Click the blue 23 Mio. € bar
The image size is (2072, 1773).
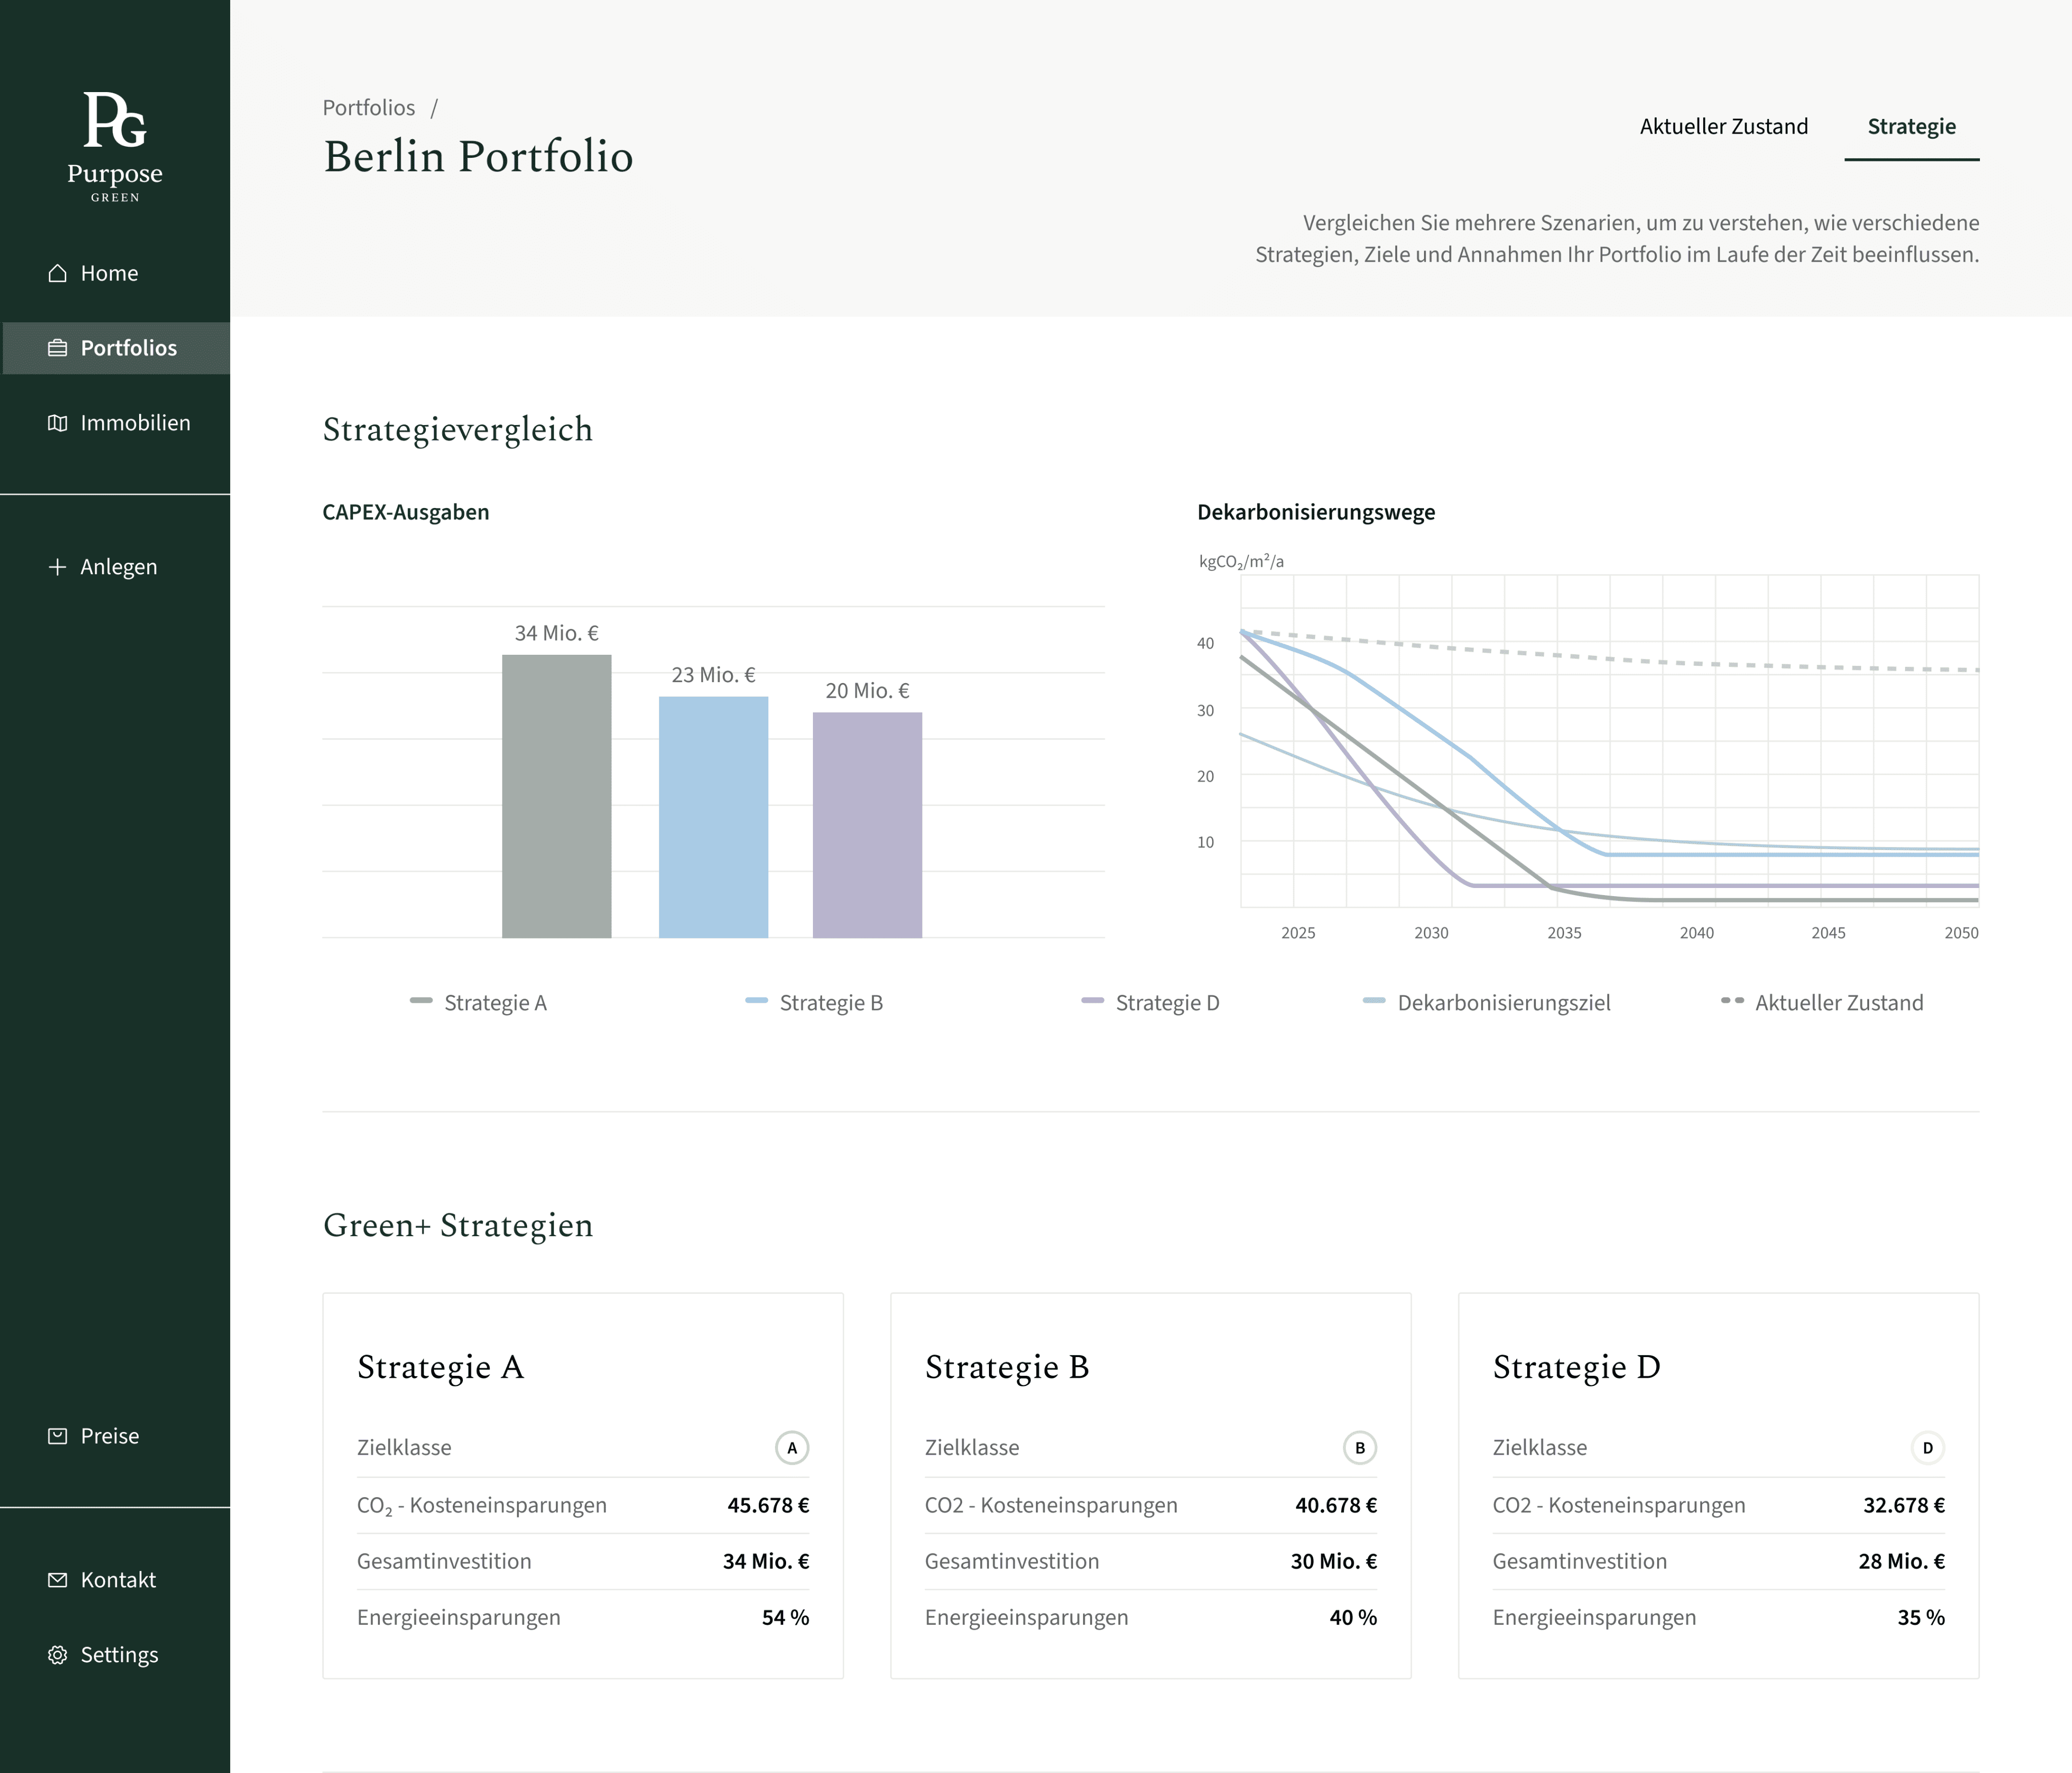point(713,816)
